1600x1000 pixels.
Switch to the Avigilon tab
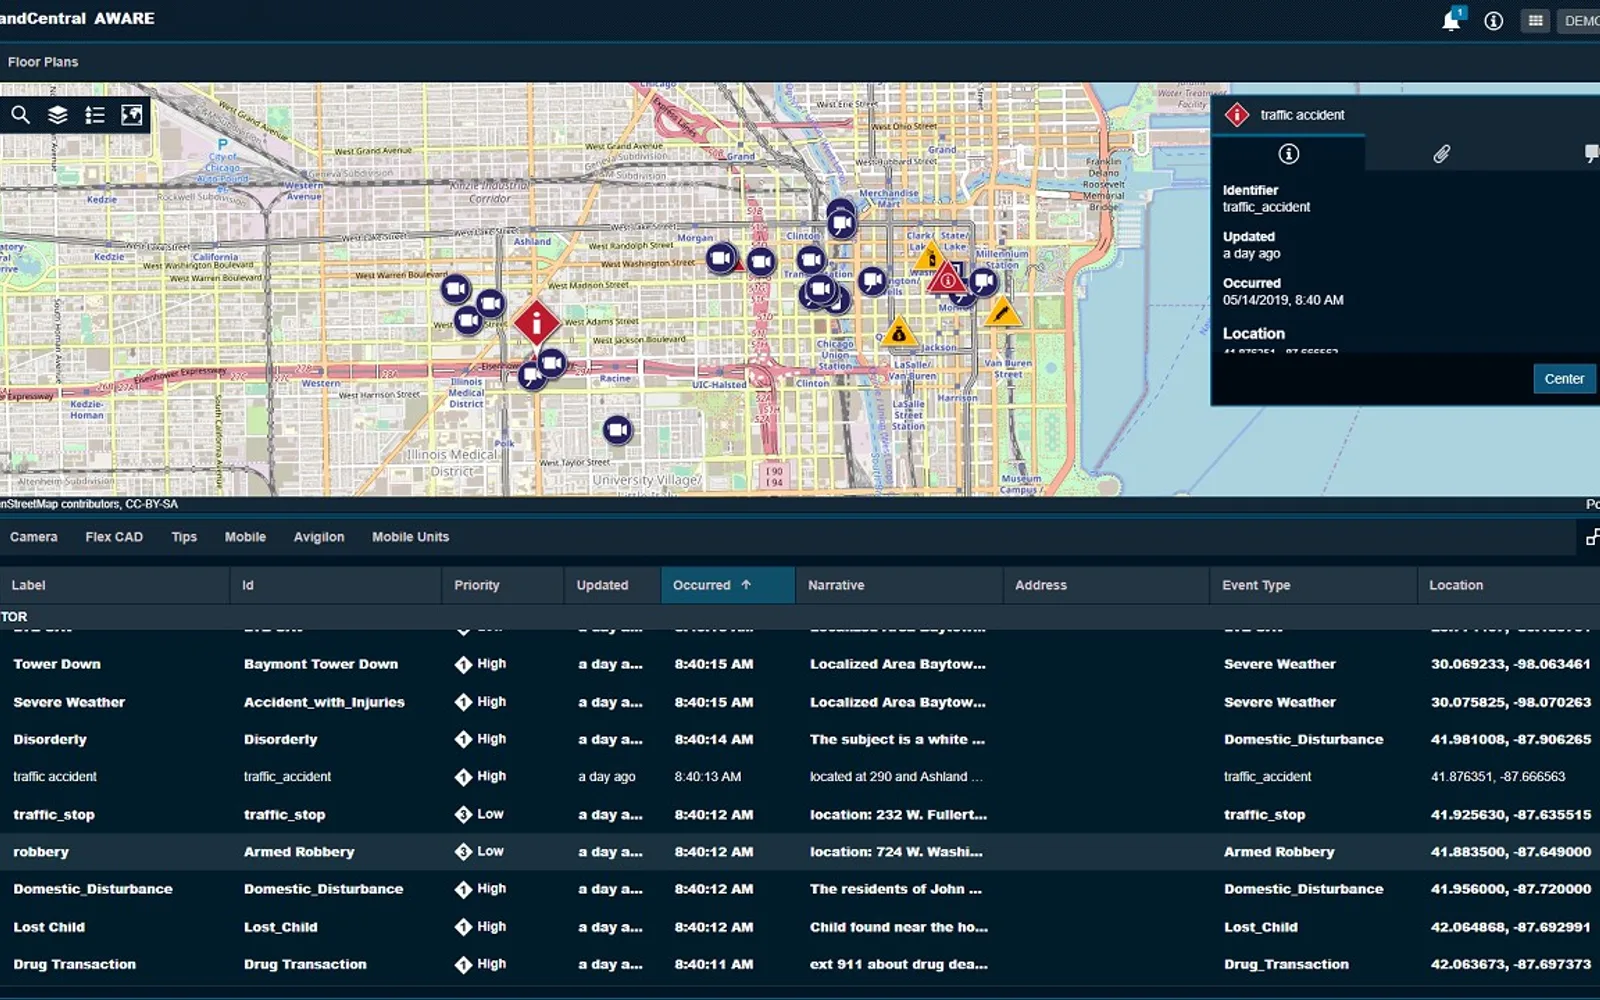pos(319,537)
